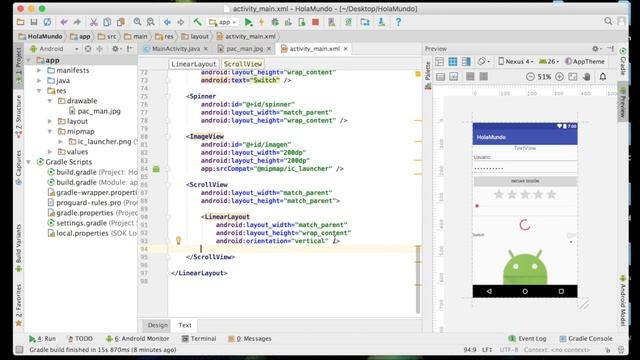Image resolution: width=640 pixels, height=360 pixels.
Task: Zoom in with the plus icon in Preview
Action: [560, 76]
